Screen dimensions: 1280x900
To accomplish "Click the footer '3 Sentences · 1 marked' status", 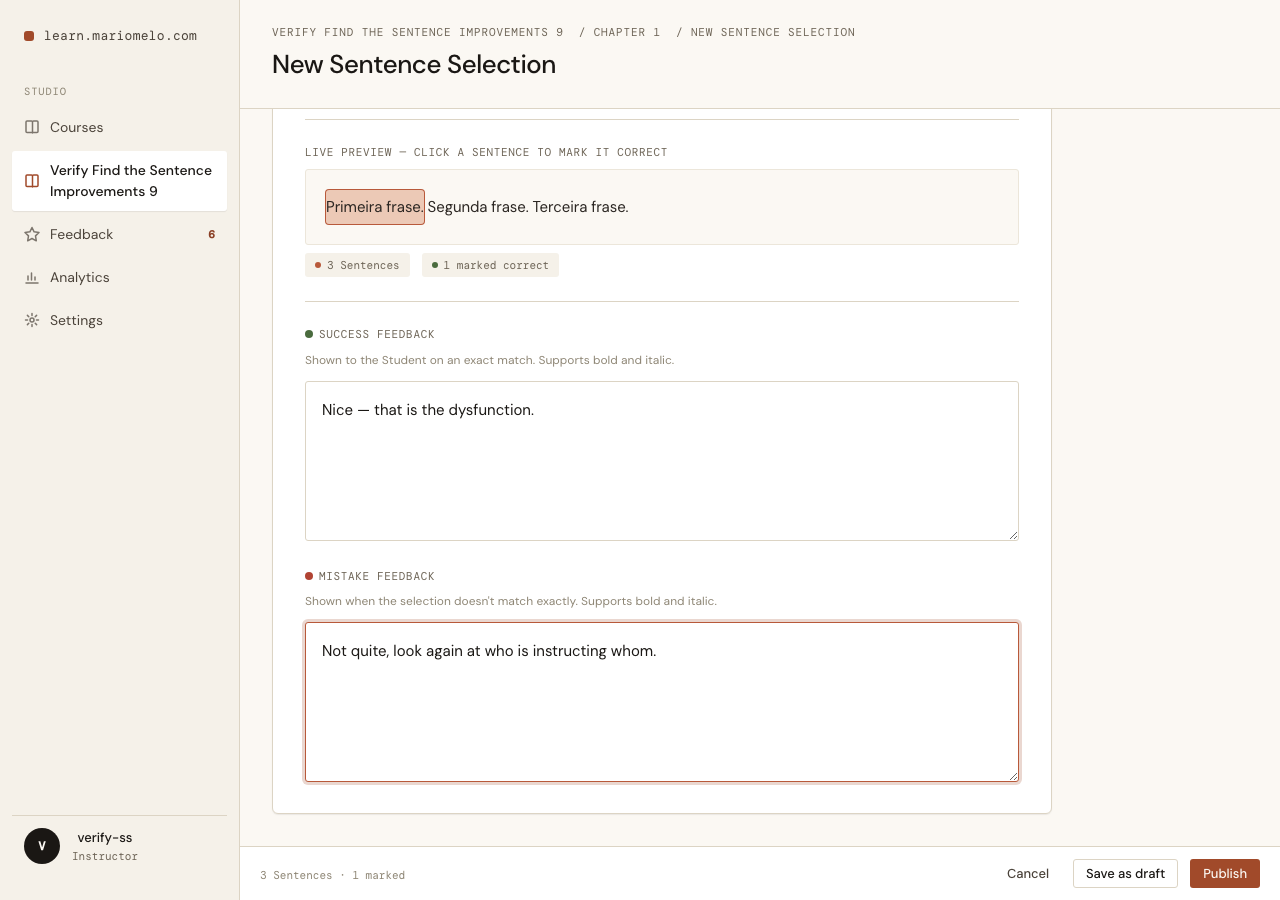I will pyautogui.click(x=333, y=875).
